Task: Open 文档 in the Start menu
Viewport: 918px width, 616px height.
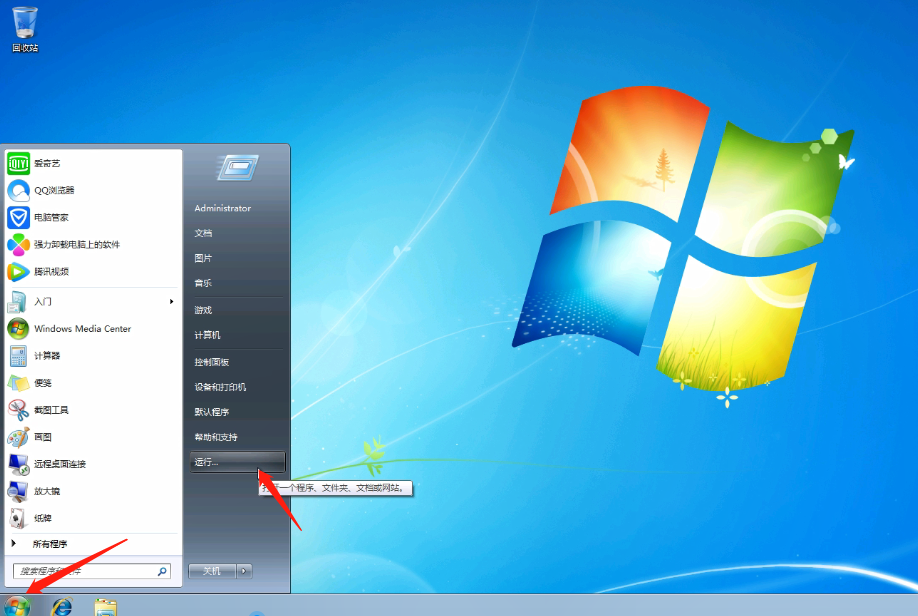Action: (x=203, y=233)
